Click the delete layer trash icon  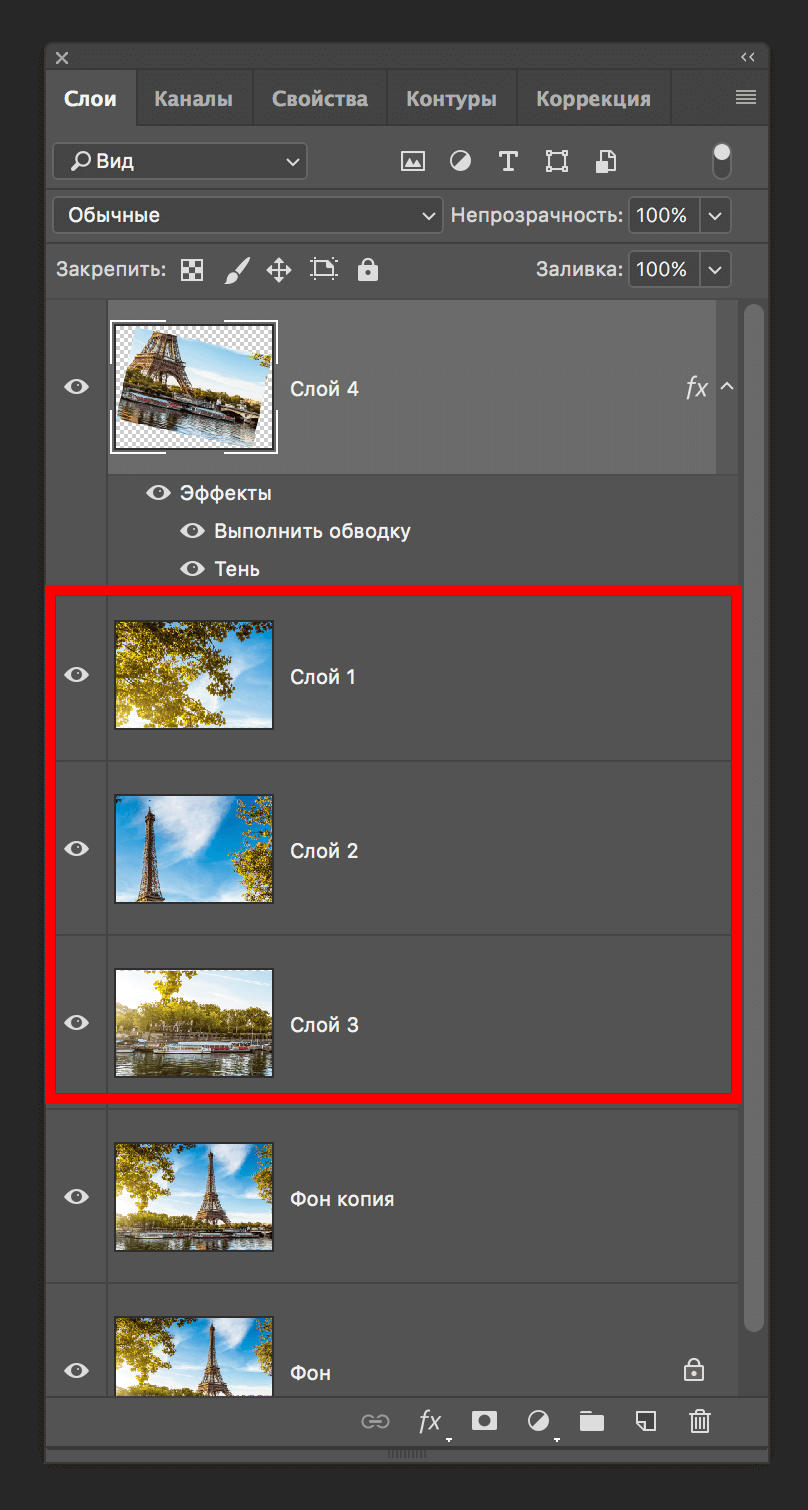[700, 1421]
